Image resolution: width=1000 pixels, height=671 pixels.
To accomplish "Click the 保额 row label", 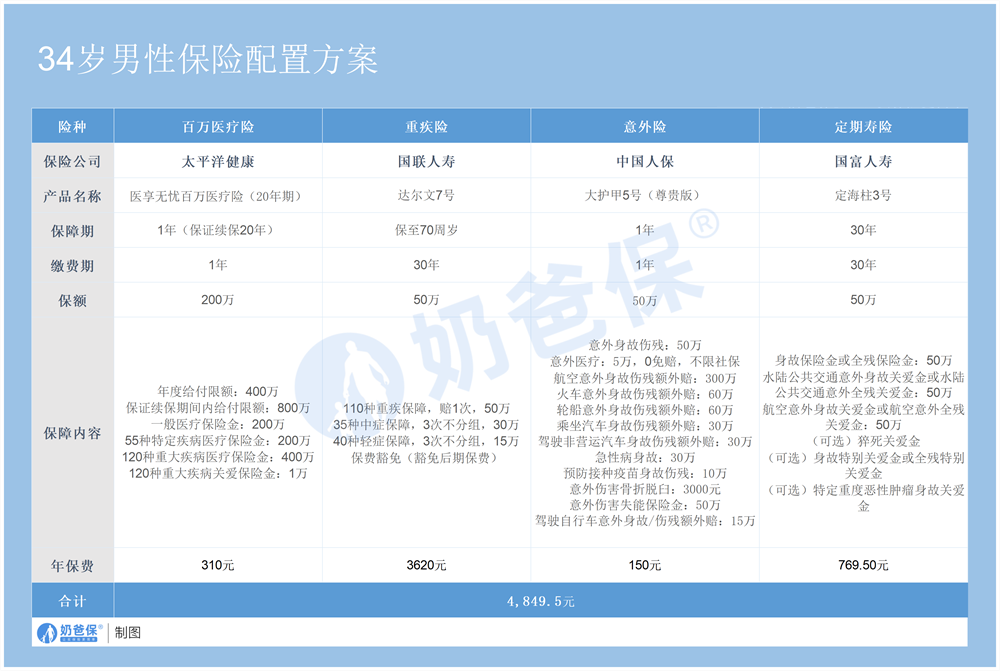I will coord(73,301).
